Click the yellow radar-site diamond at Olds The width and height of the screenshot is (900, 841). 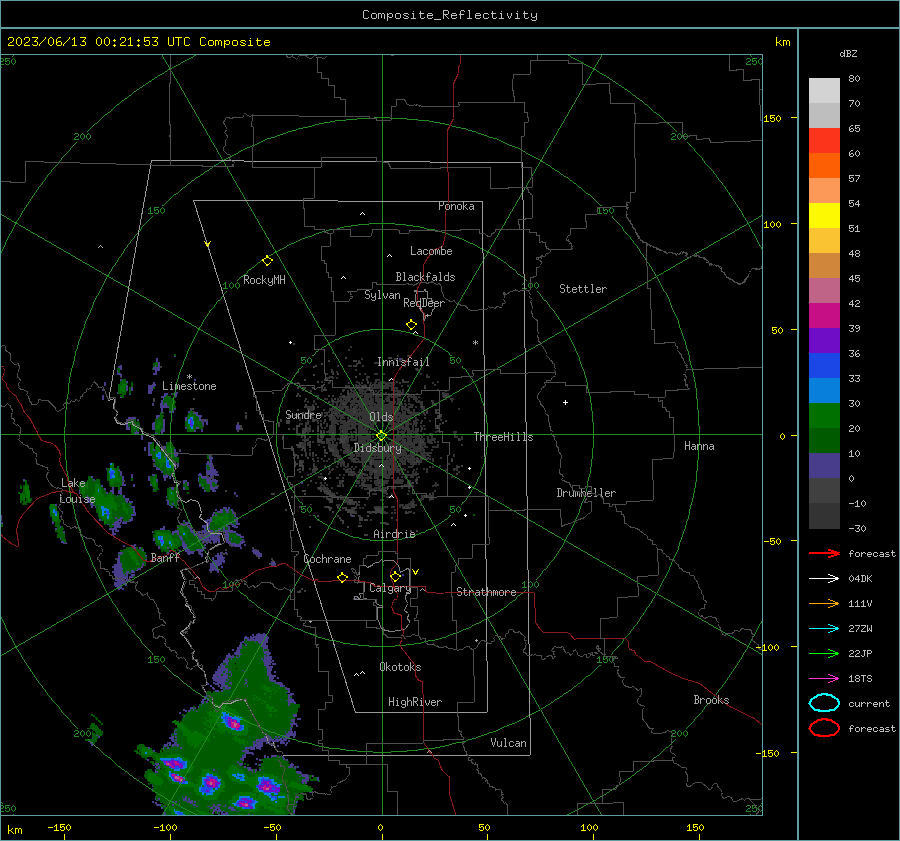point(381,436)
